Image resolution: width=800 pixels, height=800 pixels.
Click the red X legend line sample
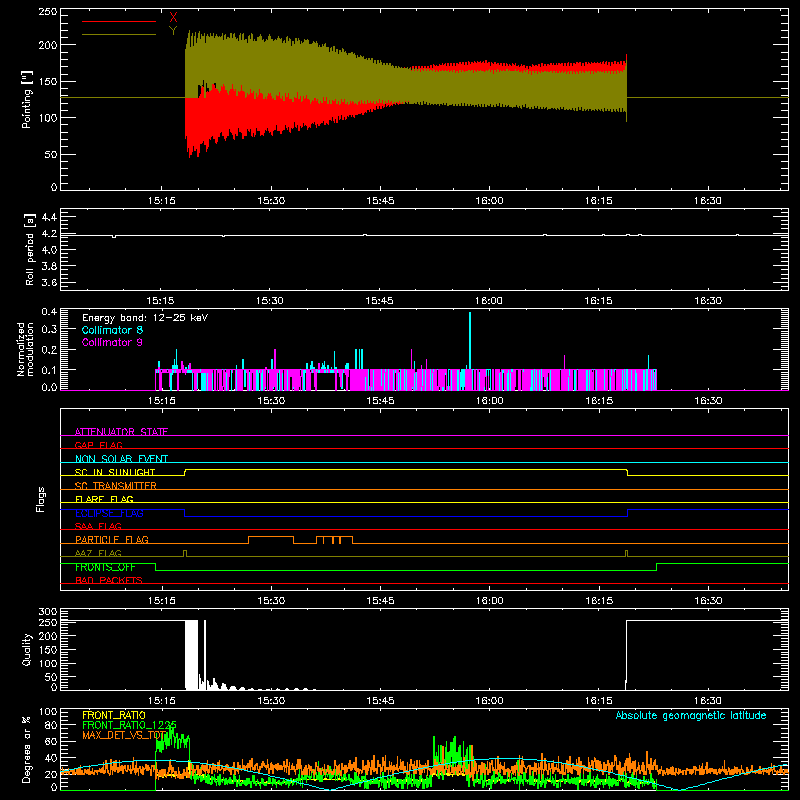(119, 21)
